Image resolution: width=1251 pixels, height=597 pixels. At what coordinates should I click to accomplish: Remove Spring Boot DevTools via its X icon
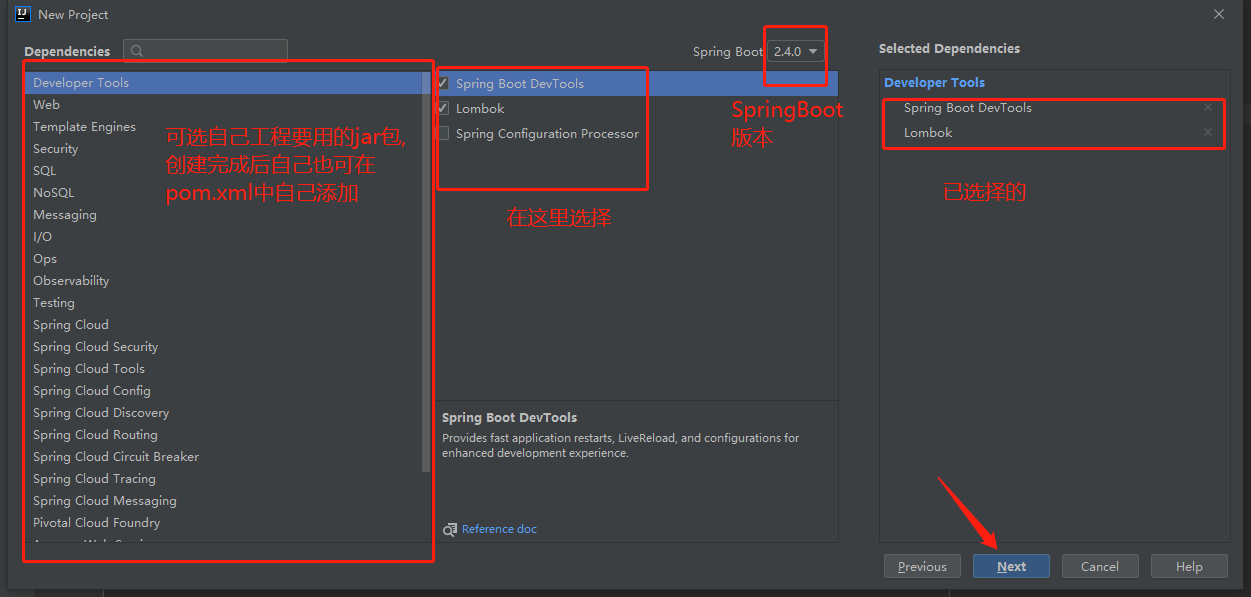pos(1208,107)
